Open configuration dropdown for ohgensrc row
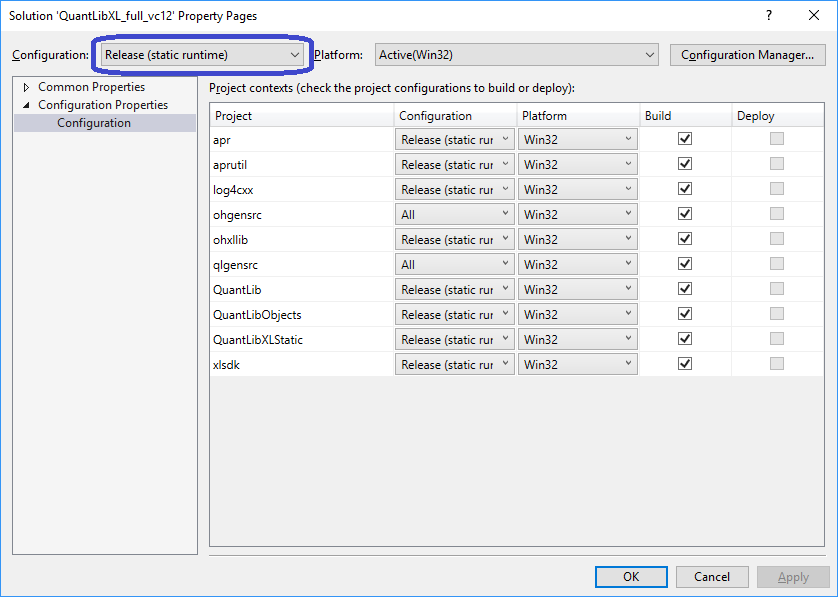The image size is (838, 597). click(456, 214)
